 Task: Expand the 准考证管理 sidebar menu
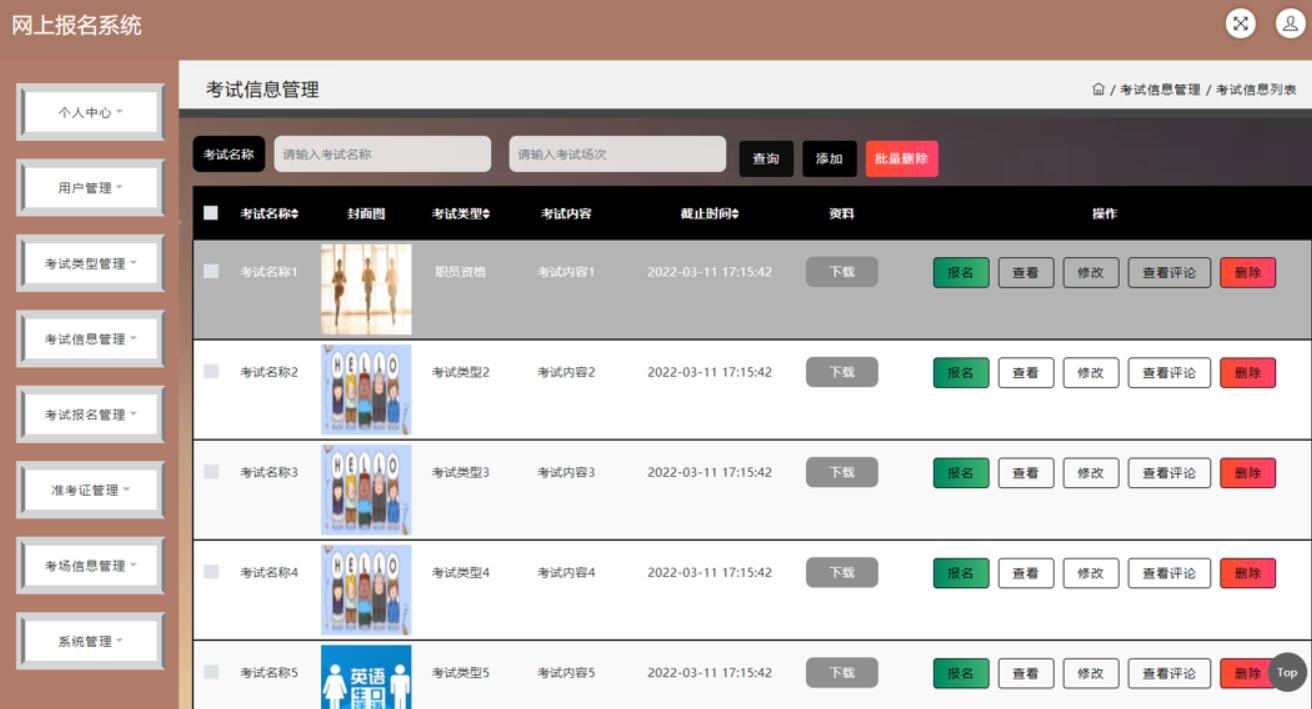click(x=90, y=489)
